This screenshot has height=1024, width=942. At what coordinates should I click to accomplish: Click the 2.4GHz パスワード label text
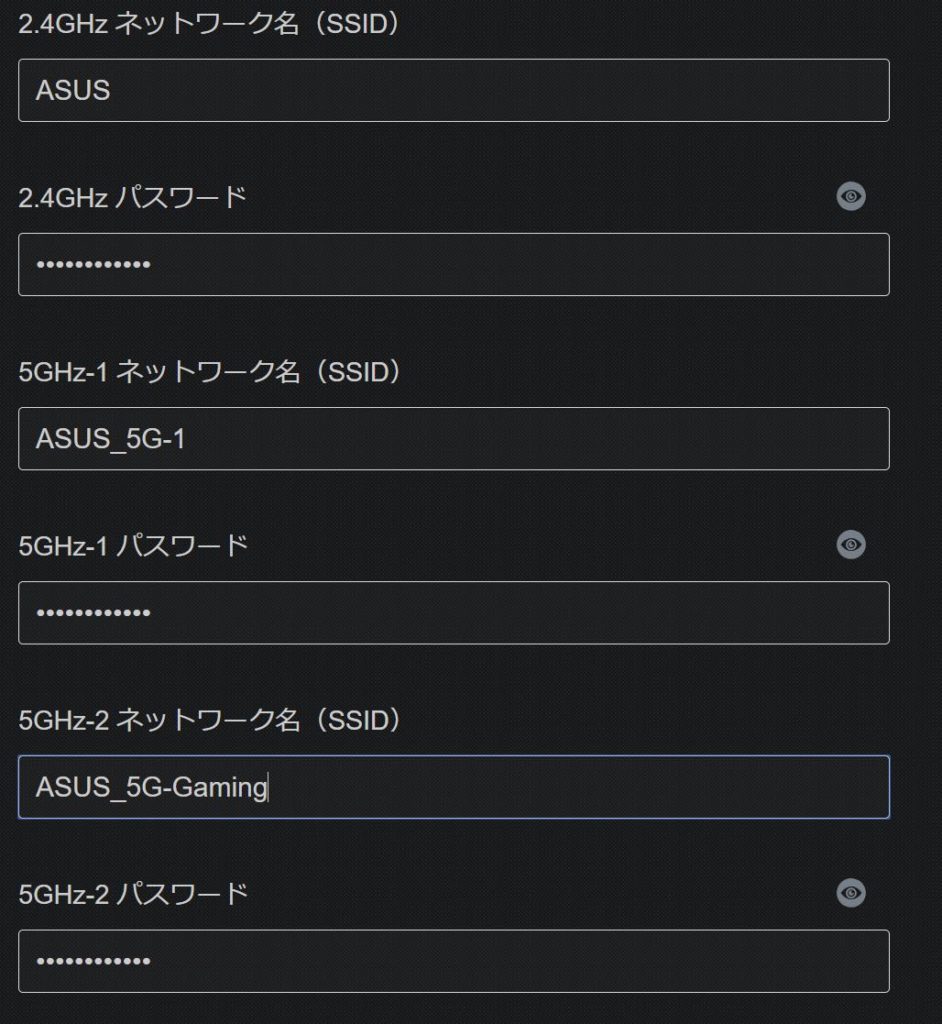click(132, 197)
